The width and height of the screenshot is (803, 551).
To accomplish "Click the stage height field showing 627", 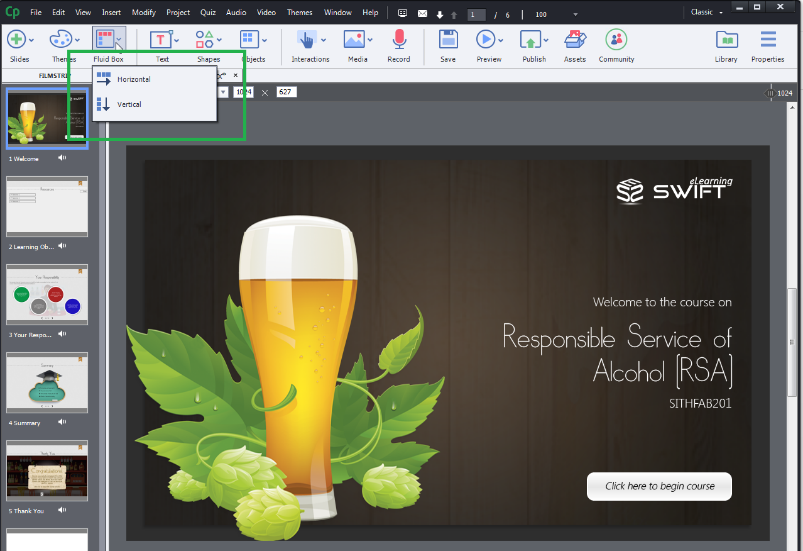I will [286, 92].
